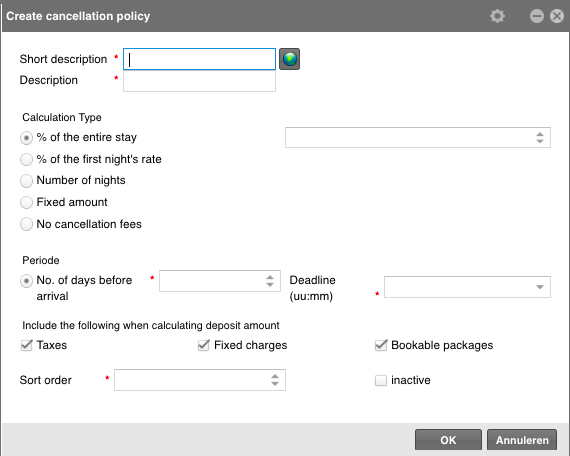Select '% of the first night's rate'
570x456 pixels.
26,159
